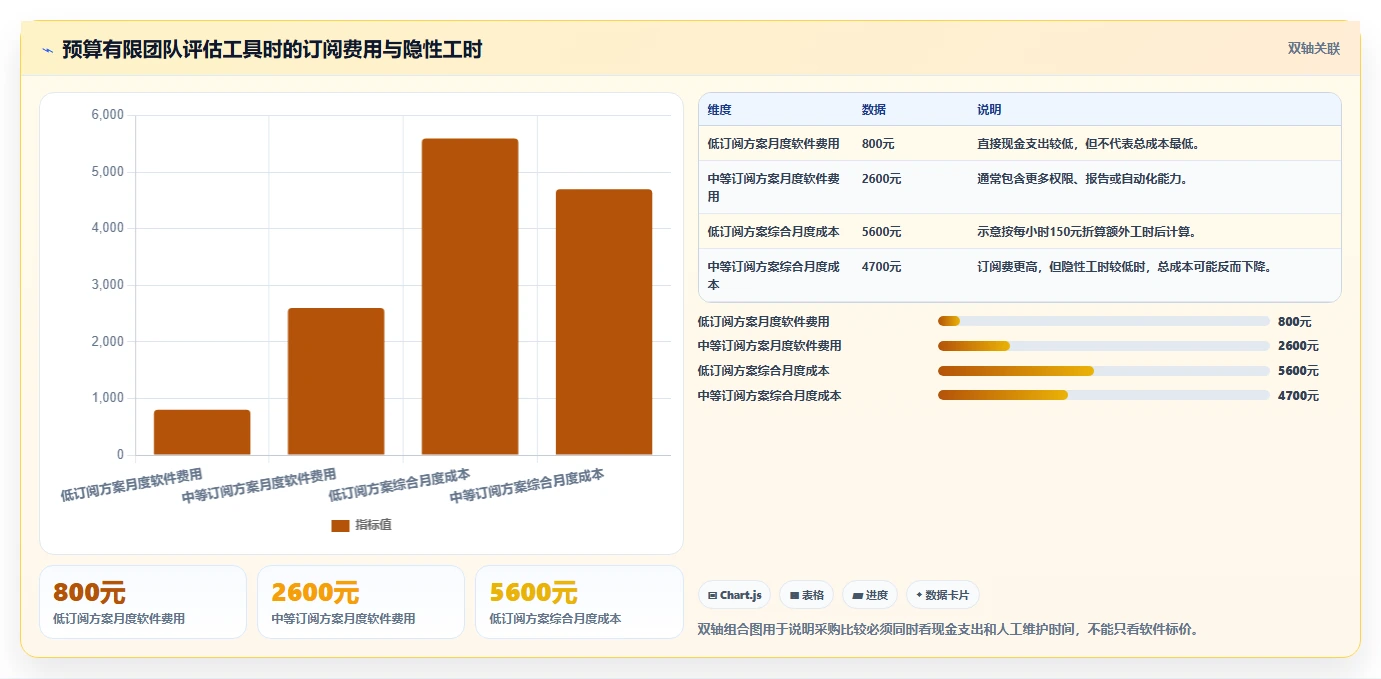Image resolution: width=1381 pixels, height=679 pixels.
Task: Open the 800元 data card
Action: (x=143, y=602)
